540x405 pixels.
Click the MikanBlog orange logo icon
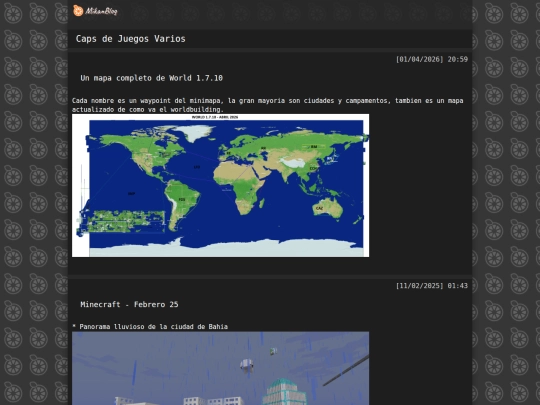click(78, 11)
